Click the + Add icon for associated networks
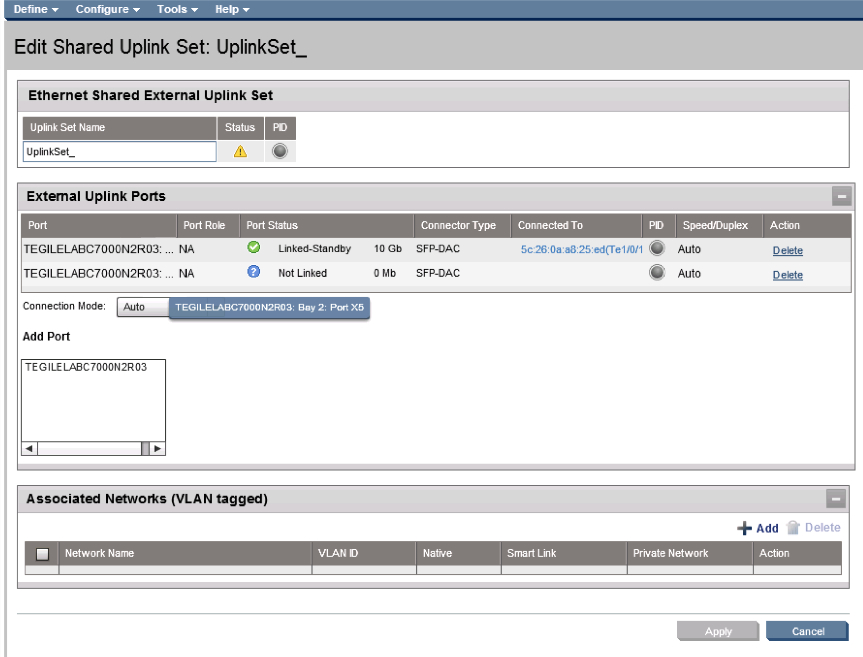 pos(746,528)
